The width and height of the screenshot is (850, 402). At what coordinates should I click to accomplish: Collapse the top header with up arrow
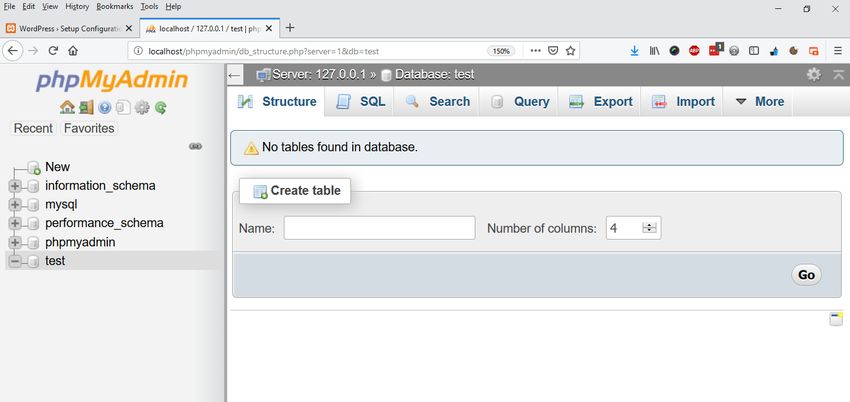(839, 75)
